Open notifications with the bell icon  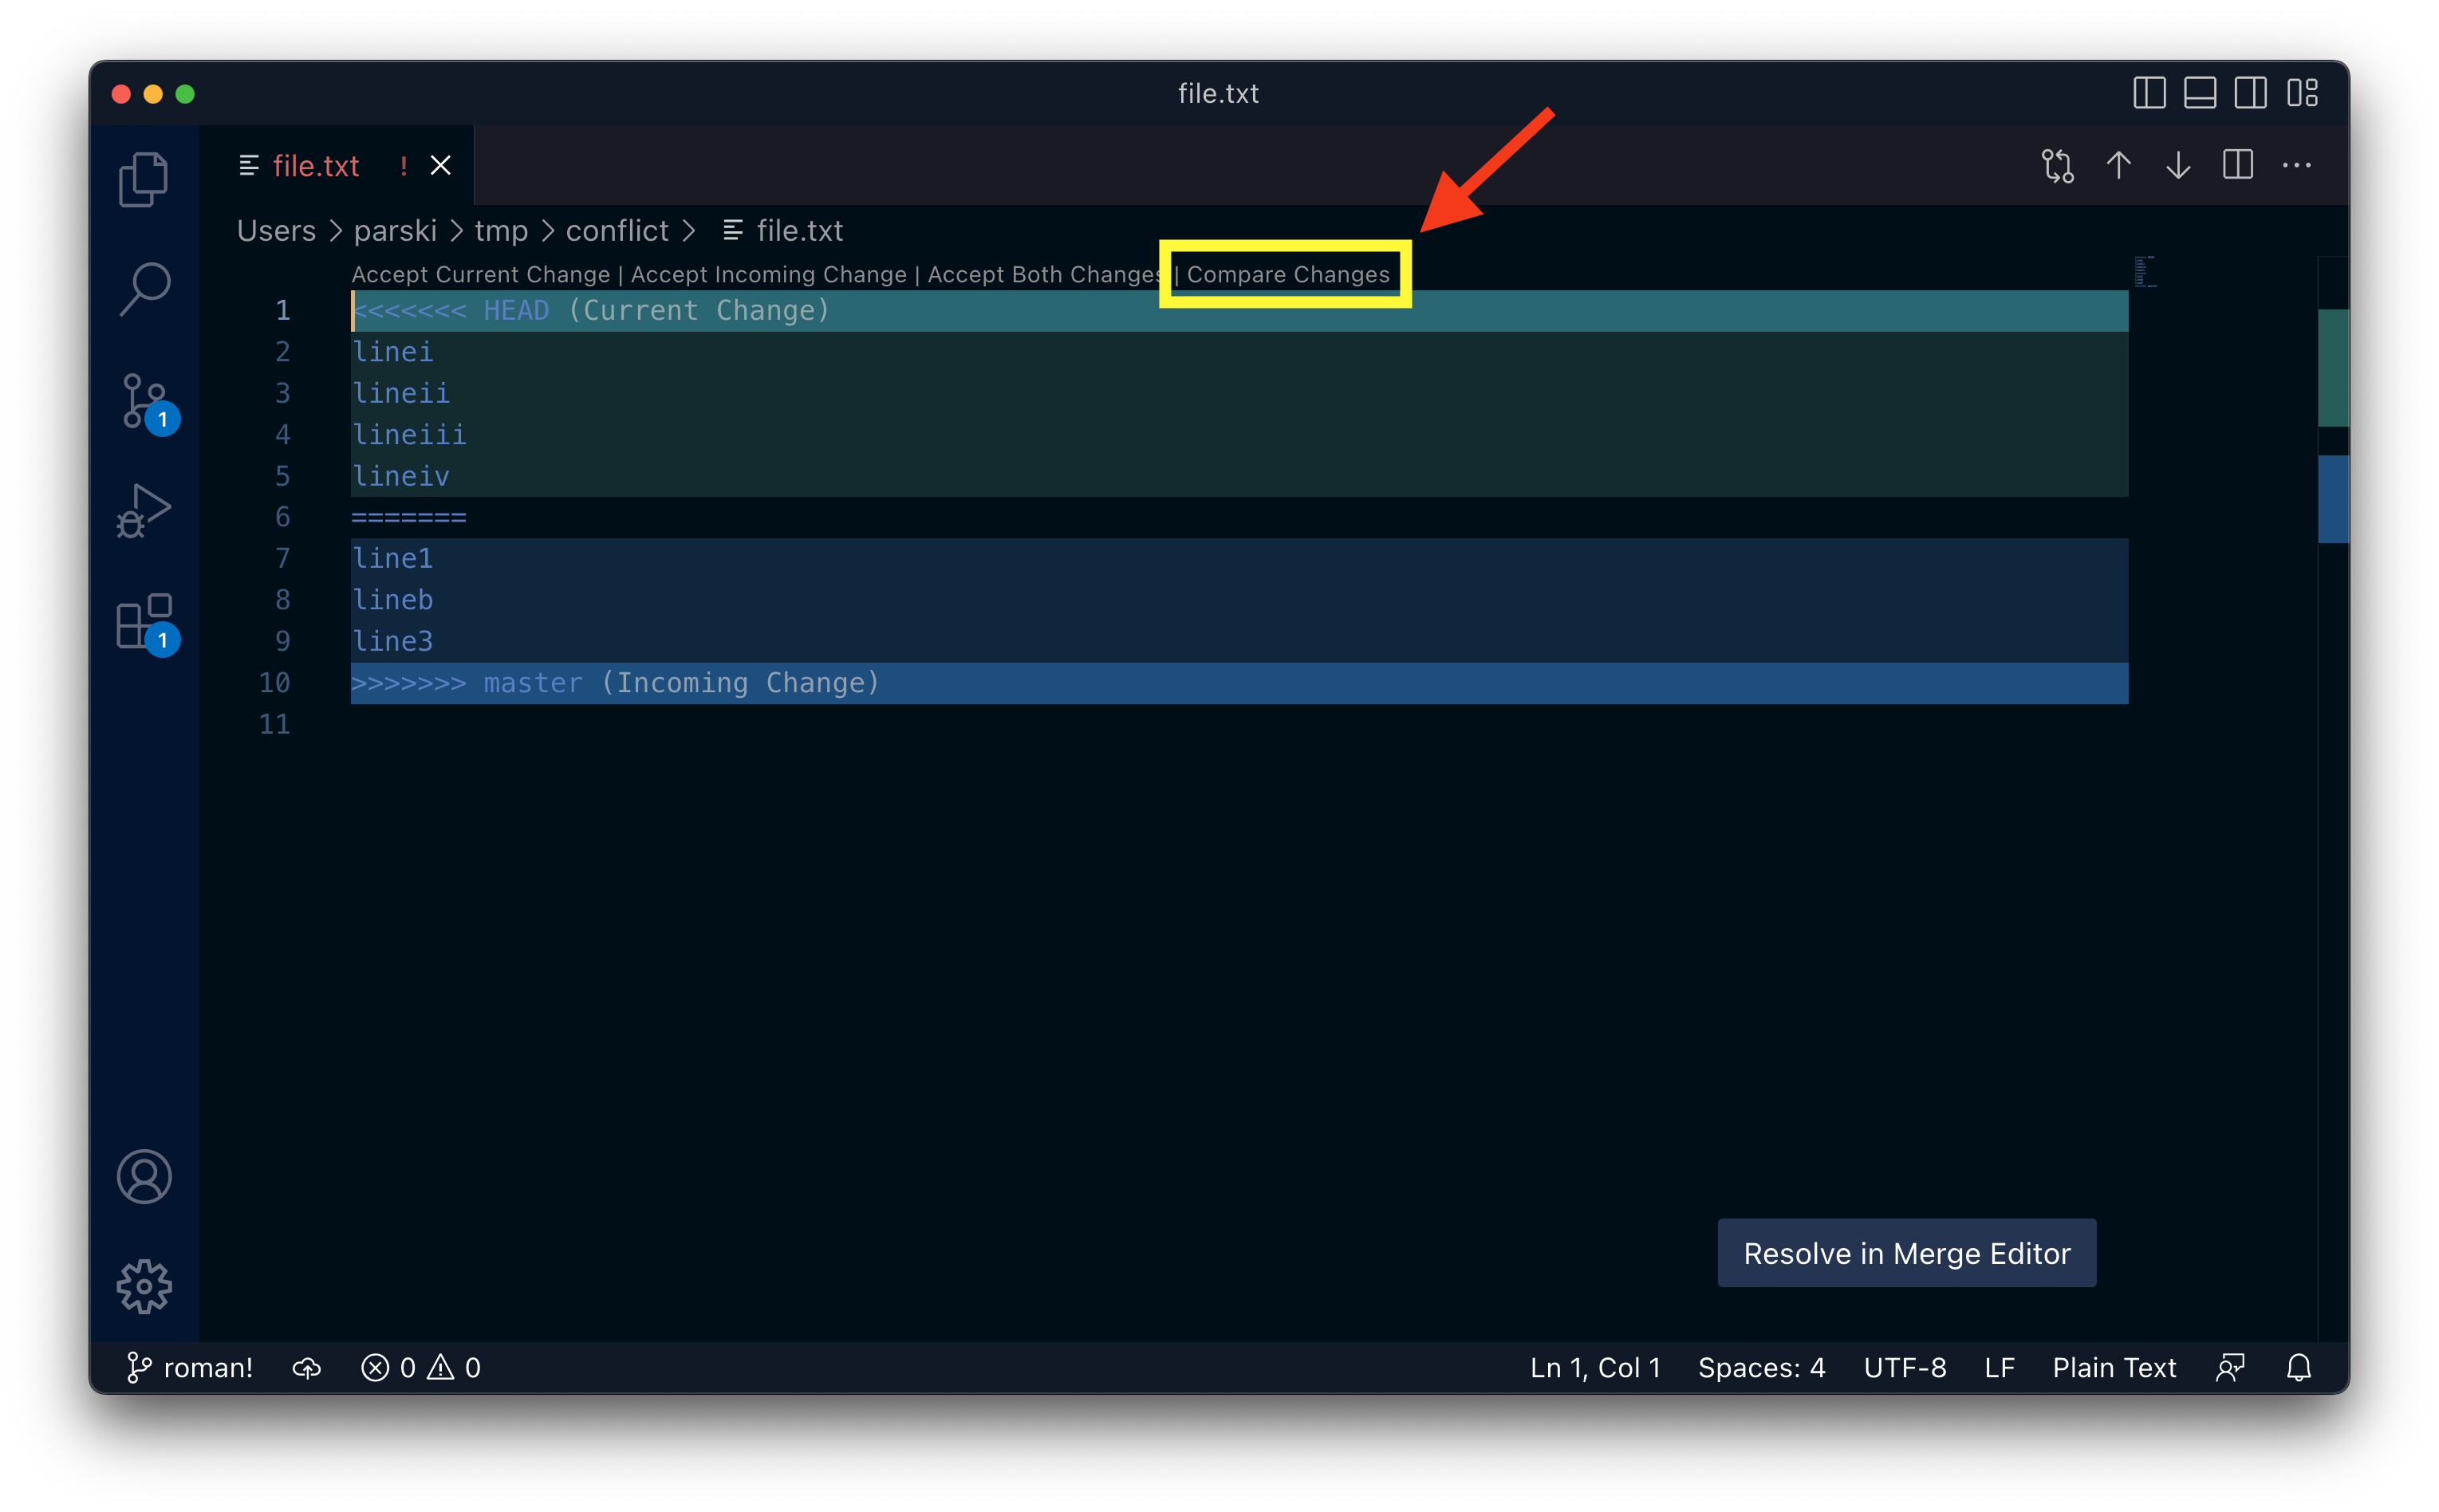(x=2297, y=1367)
